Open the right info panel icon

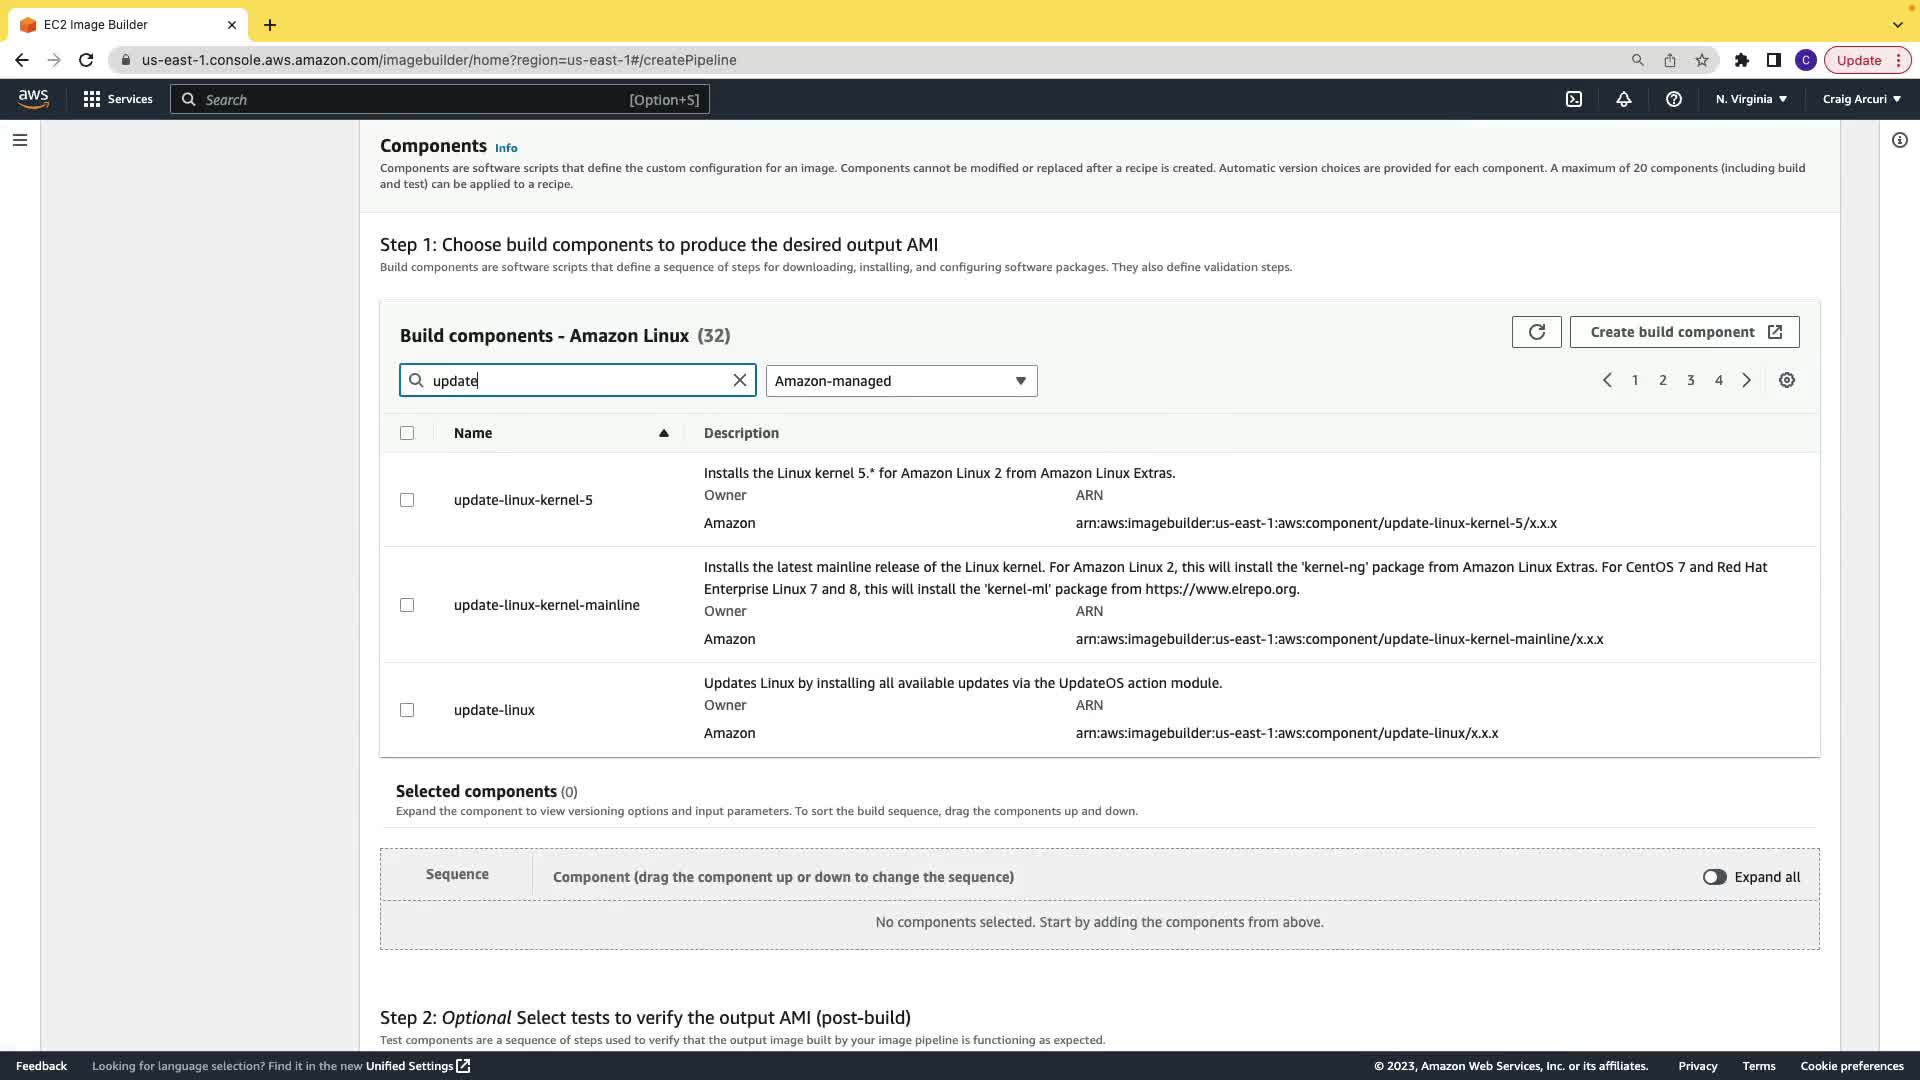[1899, 140]
